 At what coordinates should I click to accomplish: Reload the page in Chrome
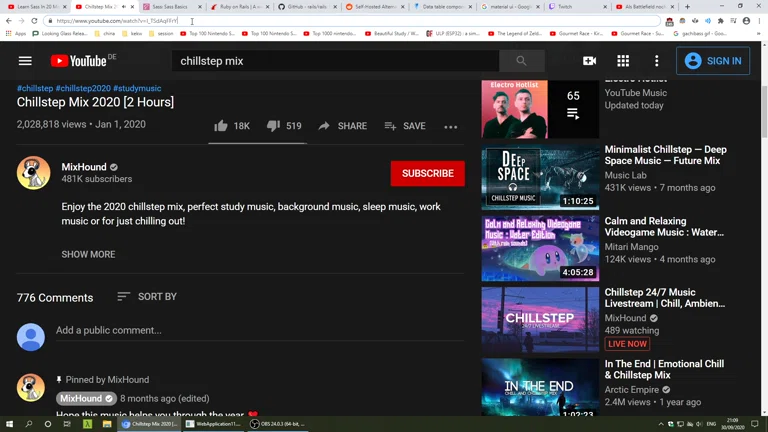pyautogui.click(x=34, y=21)
